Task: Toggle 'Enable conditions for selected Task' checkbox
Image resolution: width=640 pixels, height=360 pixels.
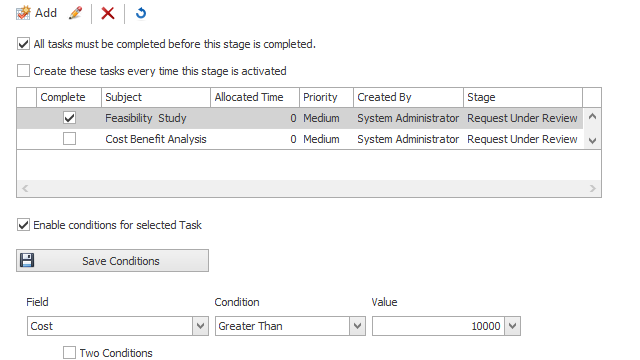Action: click(x=23, y=224)
